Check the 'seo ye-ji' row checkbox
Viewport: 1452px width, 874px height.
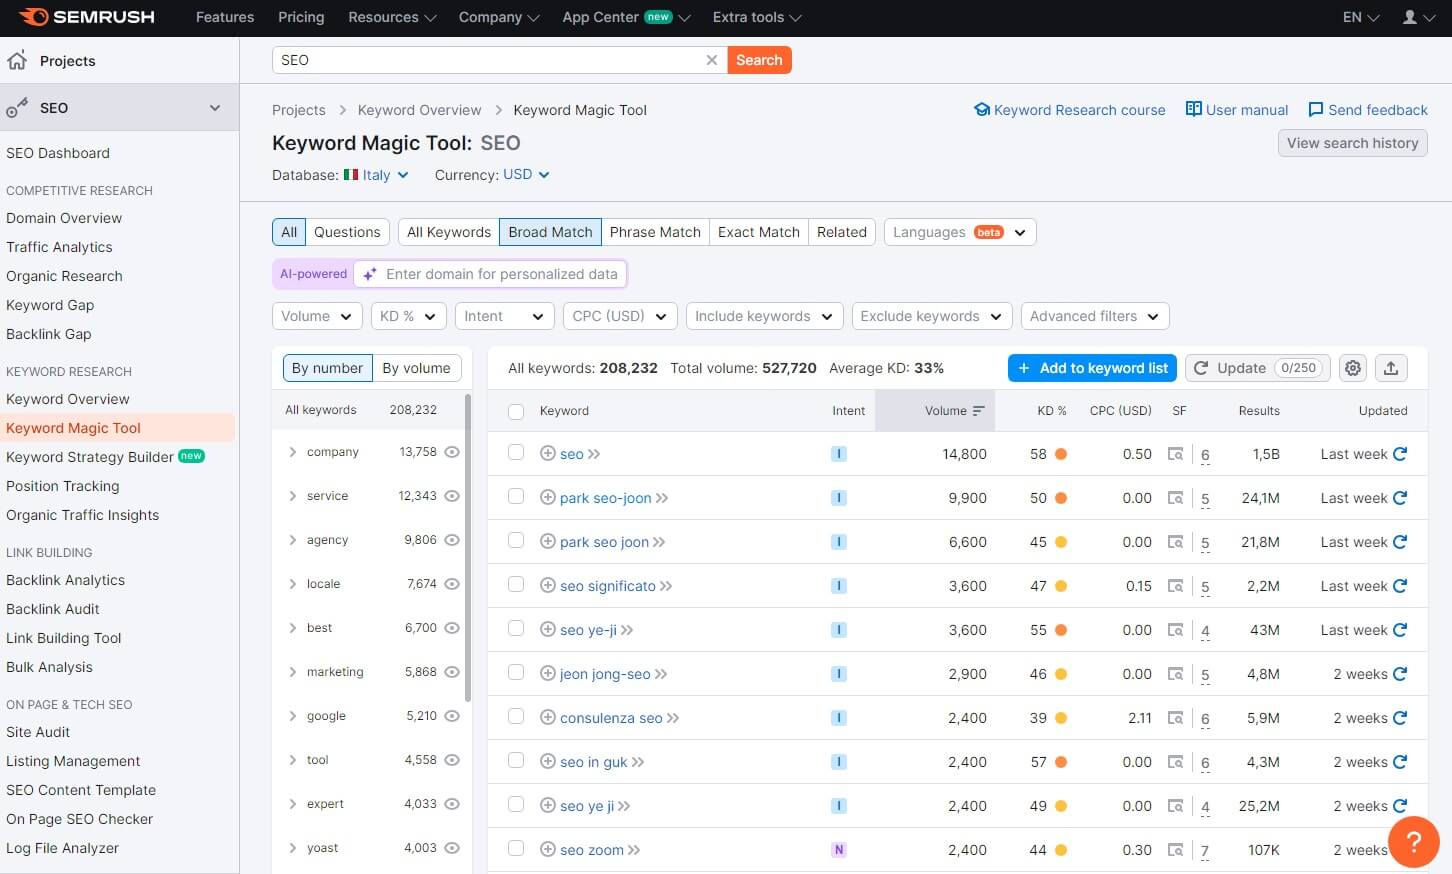click(516, 628)
